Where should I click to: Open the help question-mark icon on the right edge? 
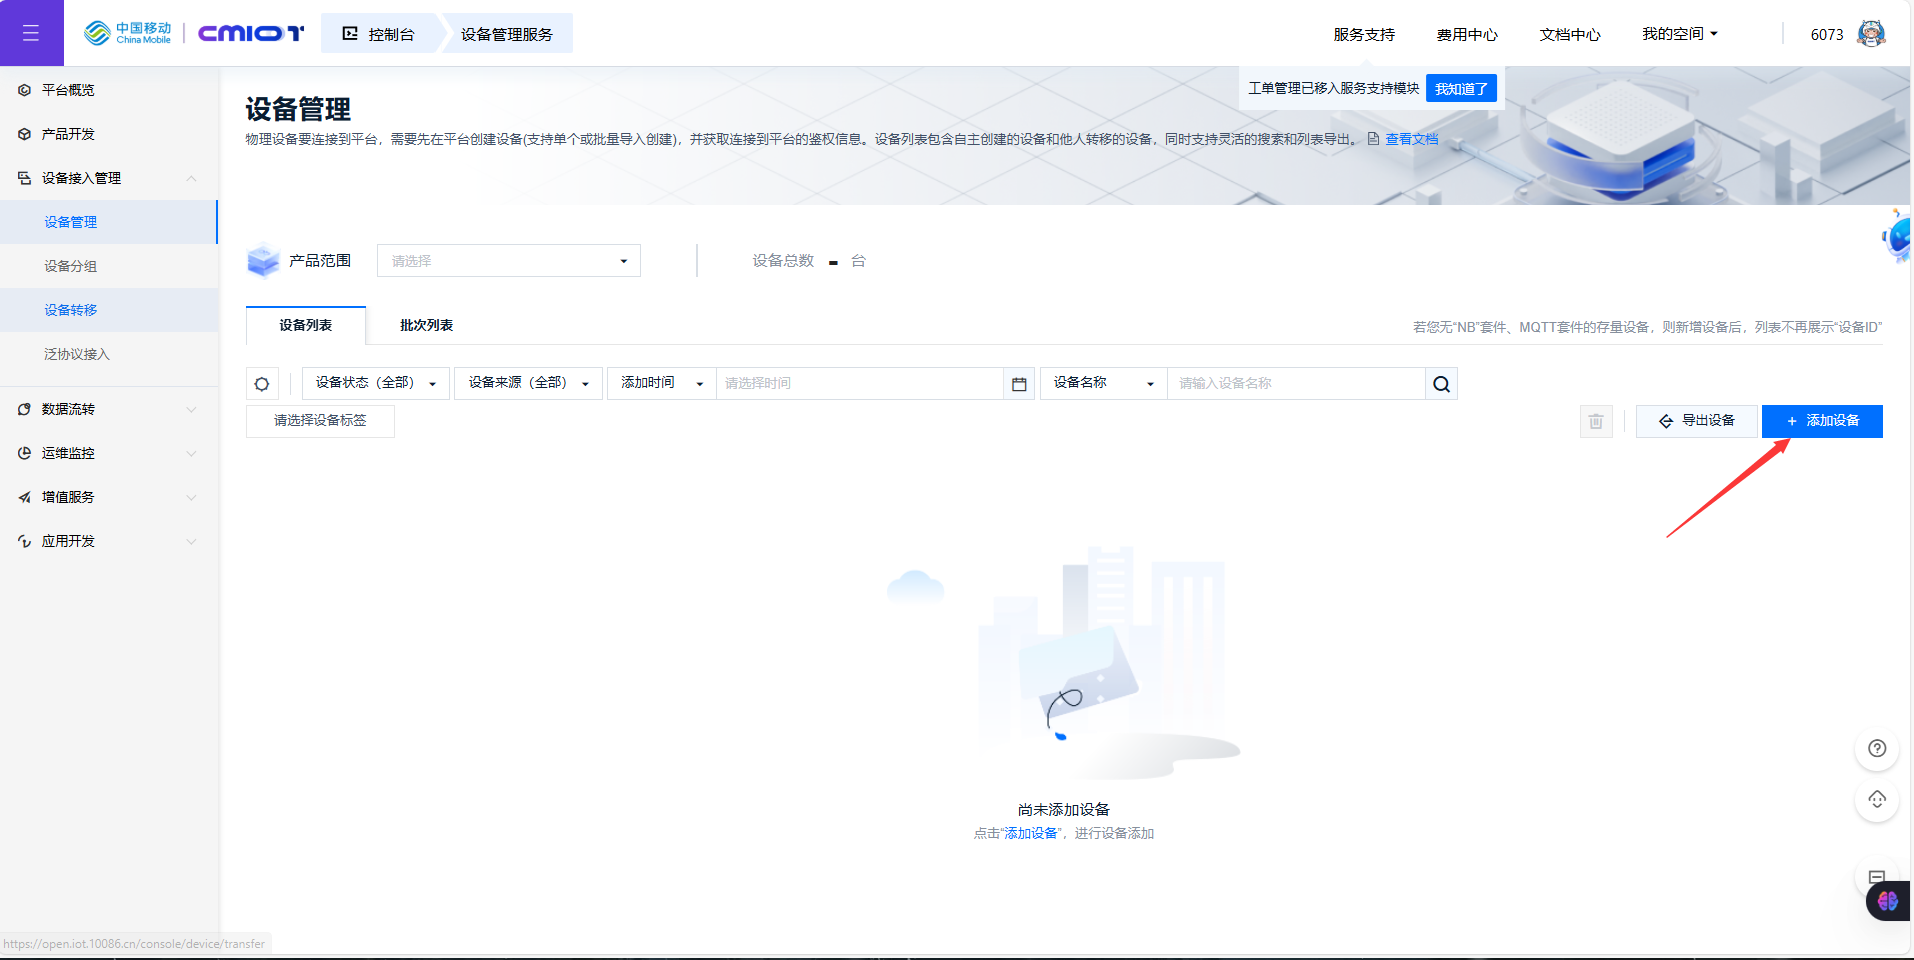(x=1877, y=749)
